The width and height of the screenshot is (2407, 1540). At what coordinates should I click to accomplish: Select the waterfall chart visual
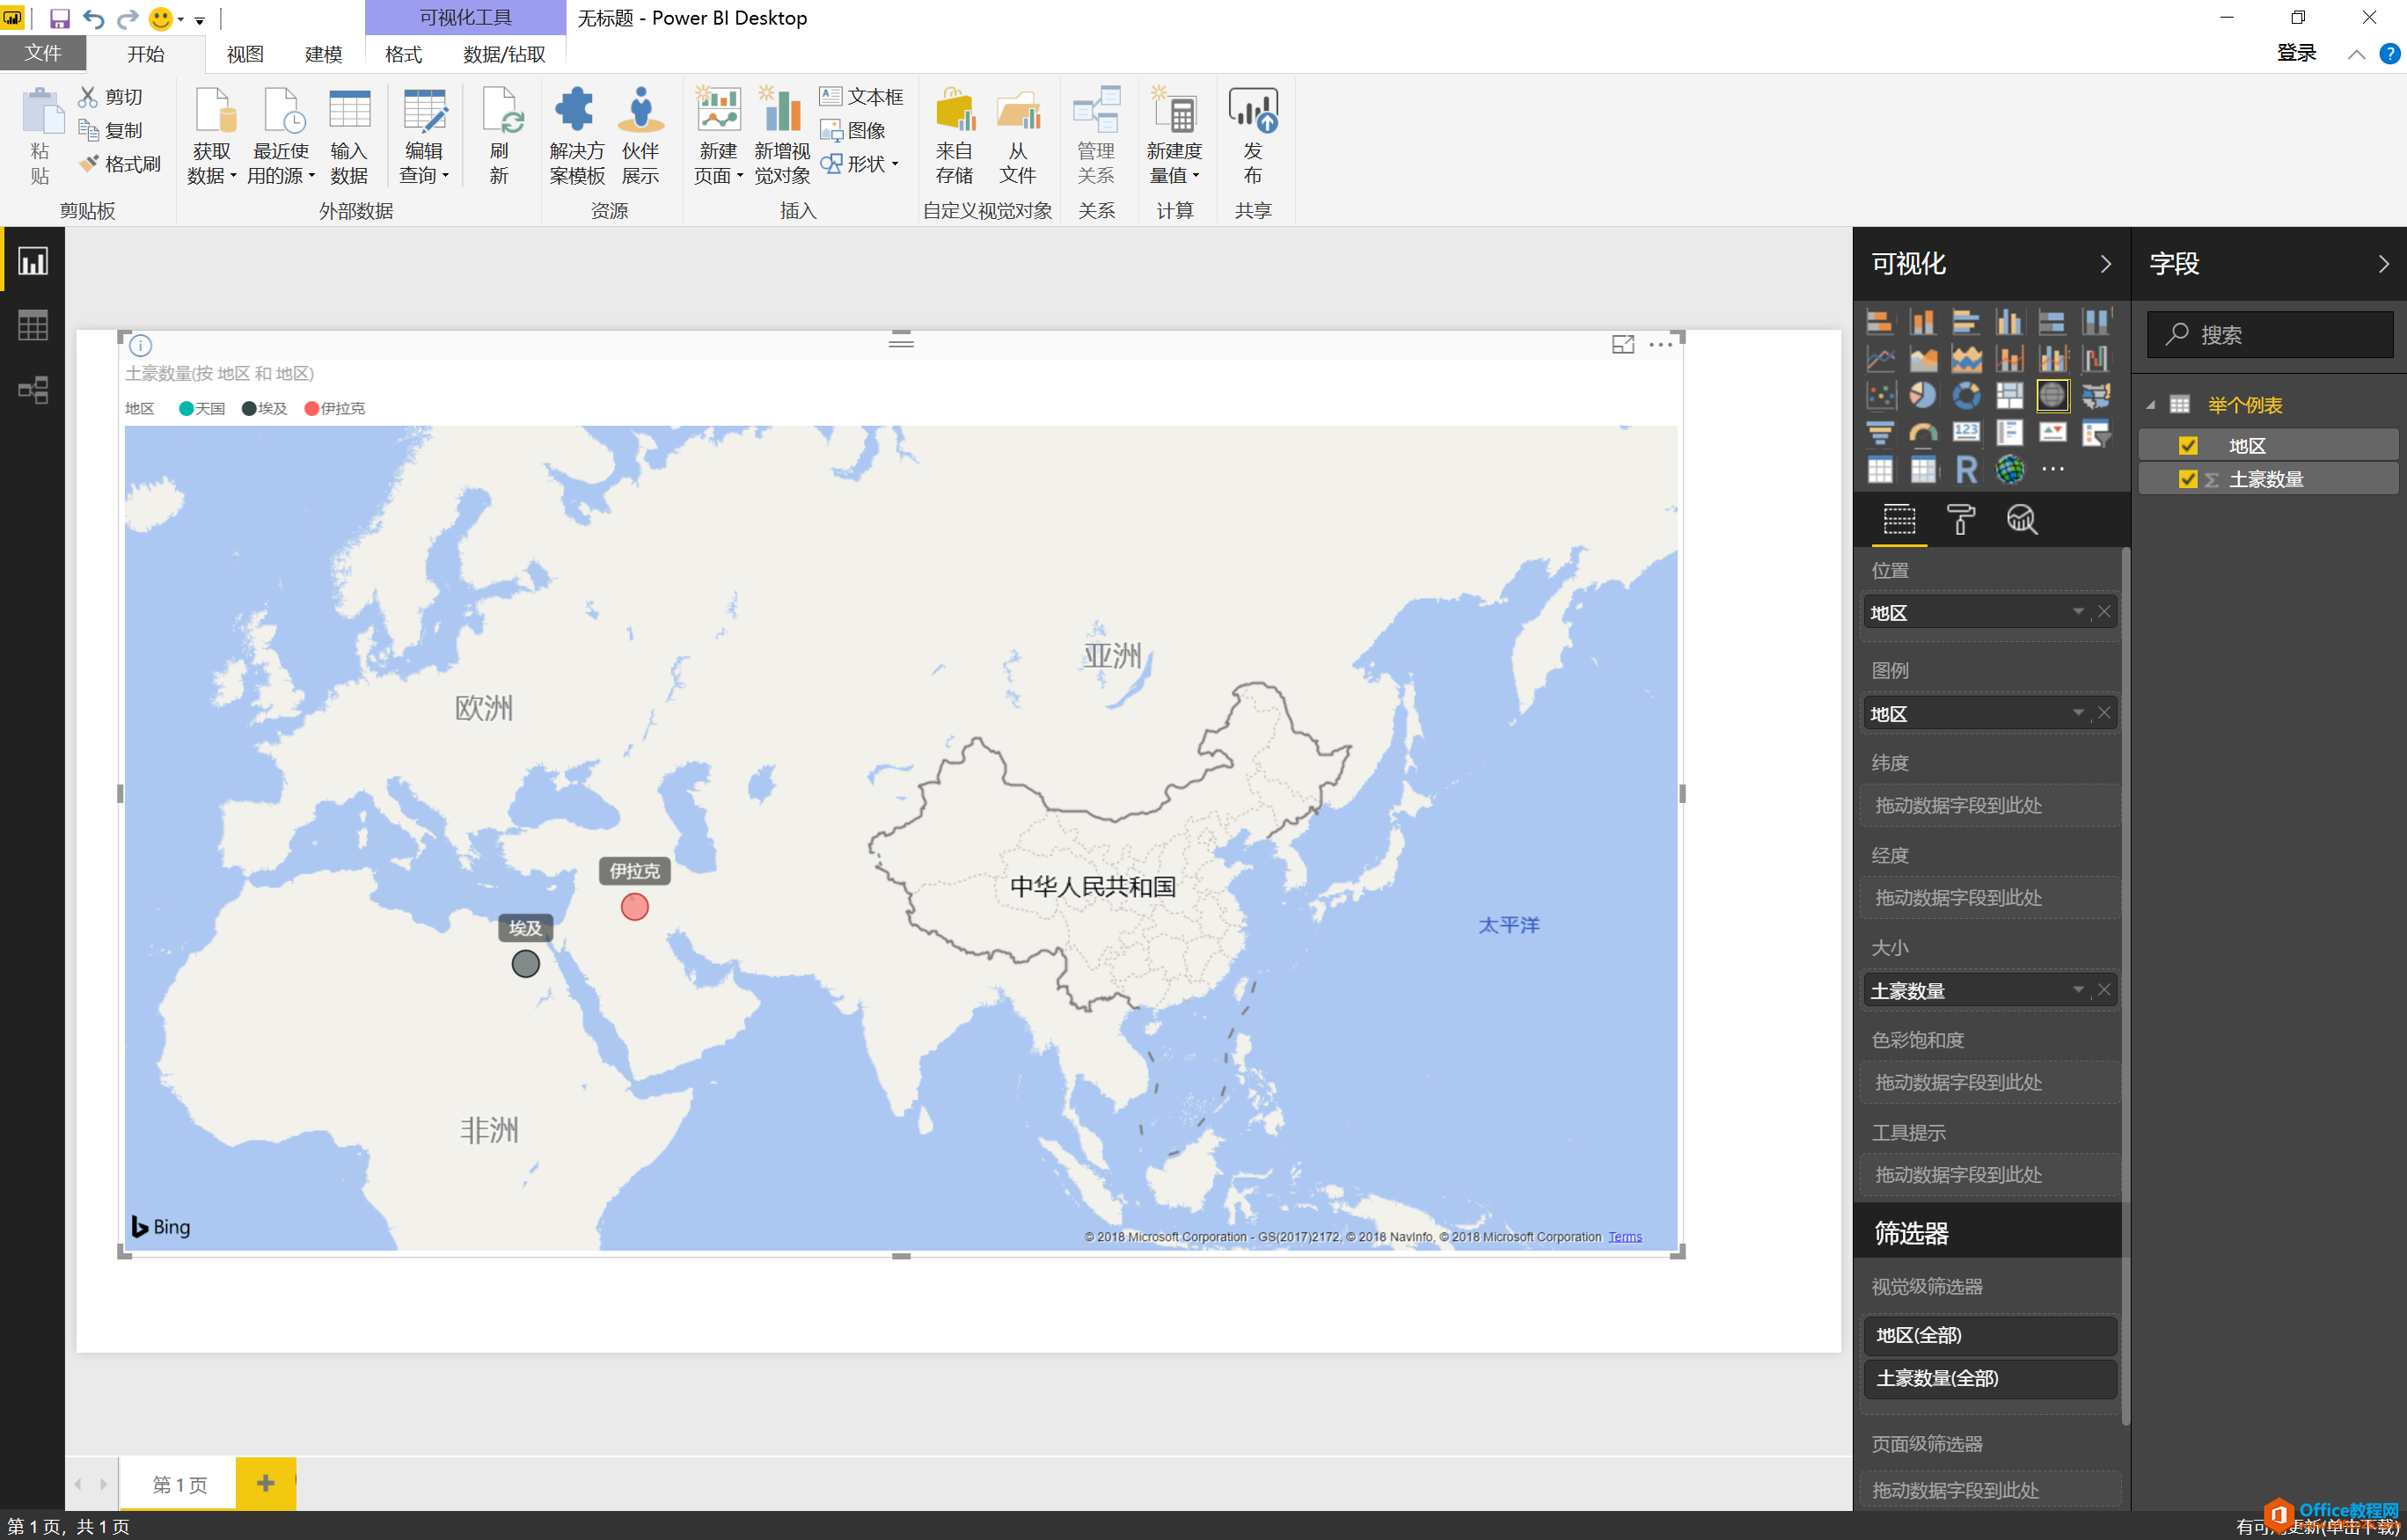click(x=2095, y=359)
